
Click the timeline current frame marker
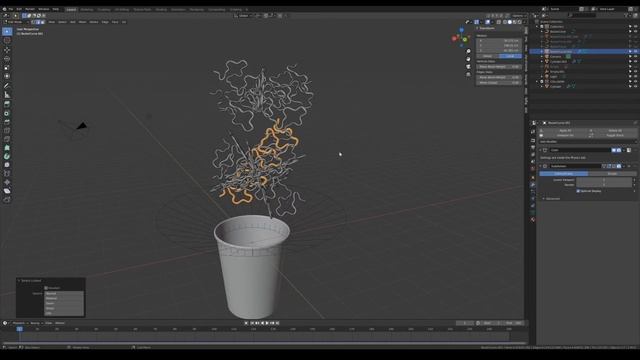coord(20,329)
